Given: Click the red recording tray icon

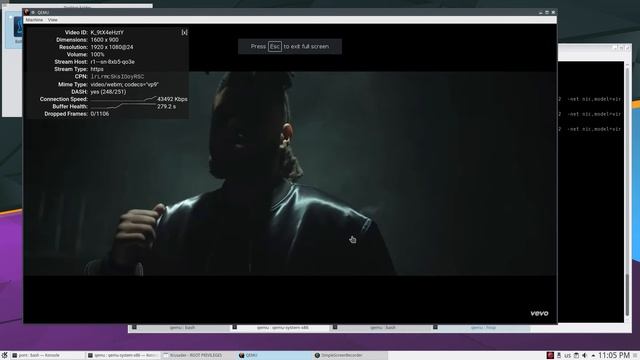Looking at the screenshot, I should [550, 355].
